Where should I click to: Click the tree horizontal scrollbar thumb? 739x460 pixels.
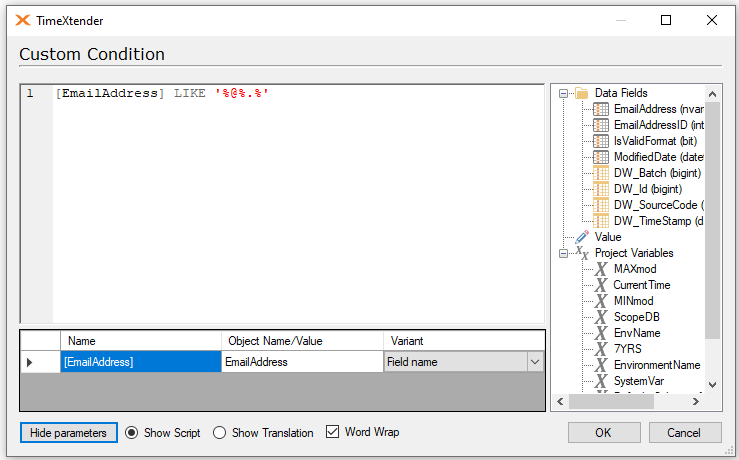click(611, 402)
